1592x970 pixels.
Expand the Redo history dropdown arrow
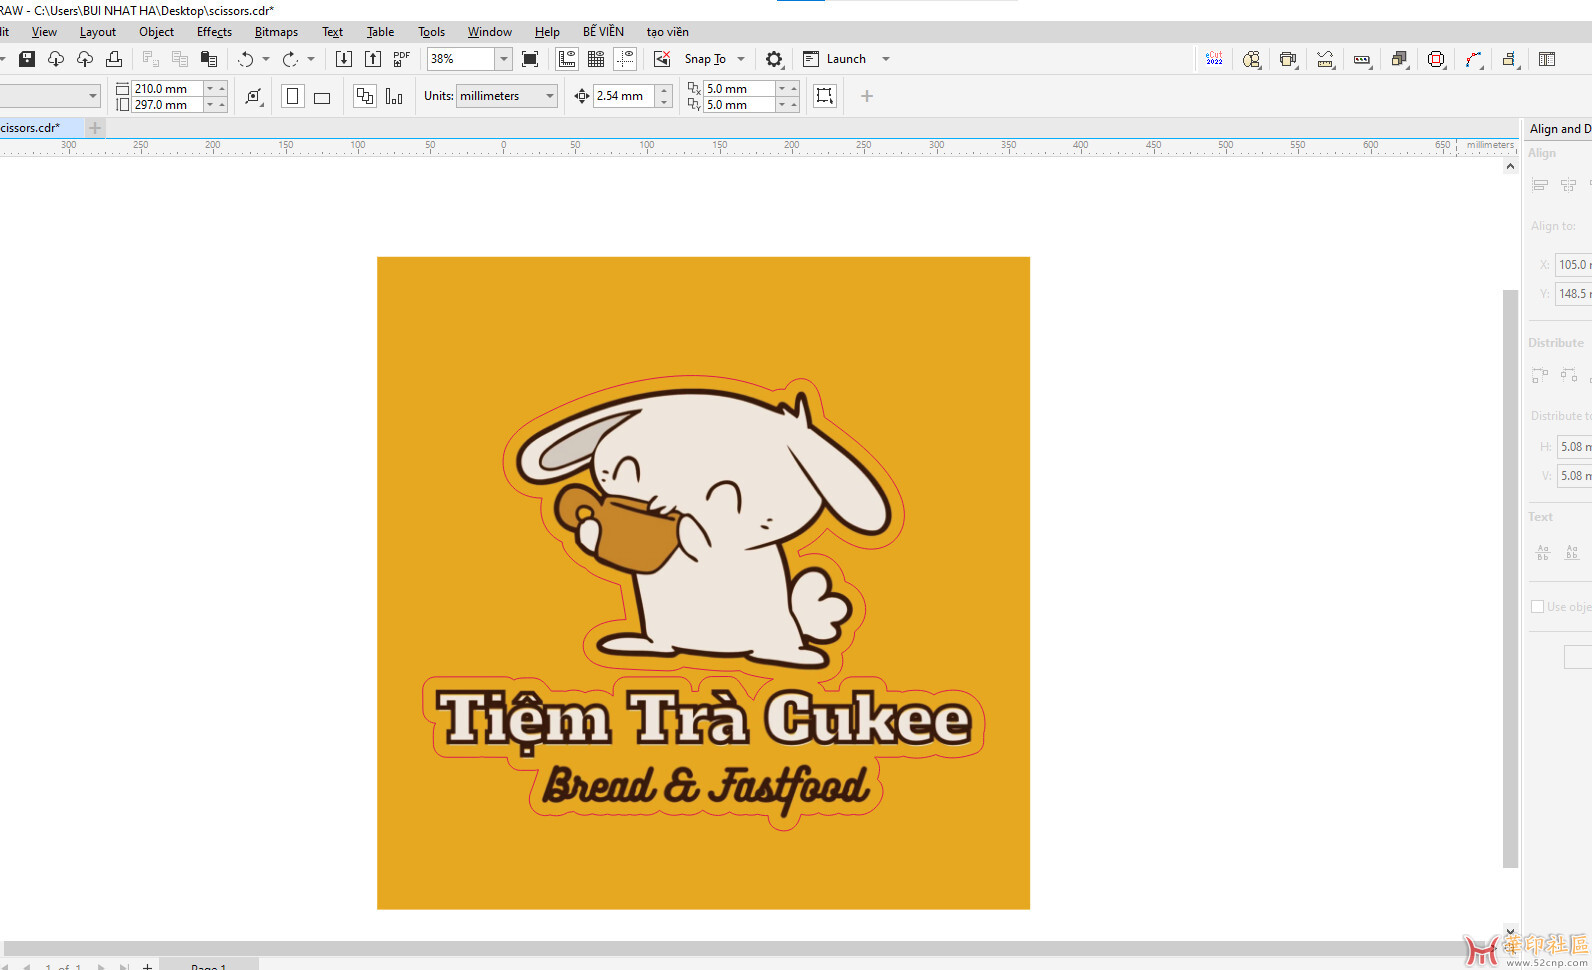tap(311, 59)
